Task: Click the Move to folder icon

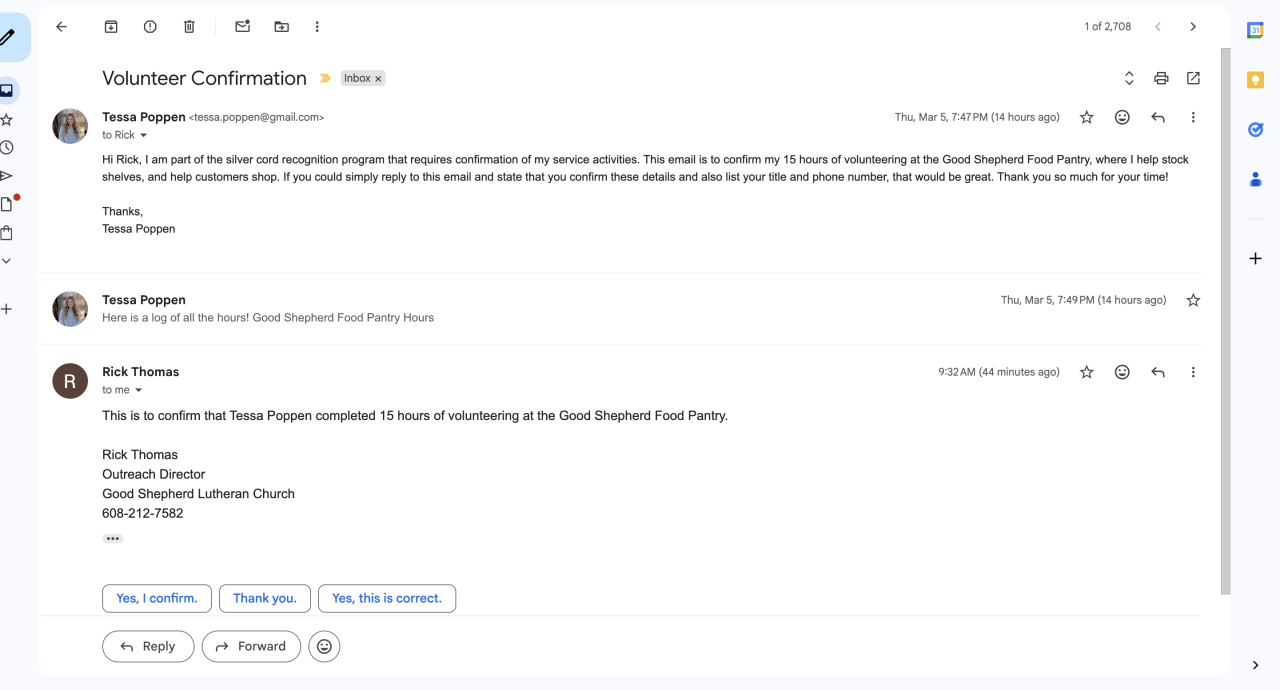Action: point(281,27)
